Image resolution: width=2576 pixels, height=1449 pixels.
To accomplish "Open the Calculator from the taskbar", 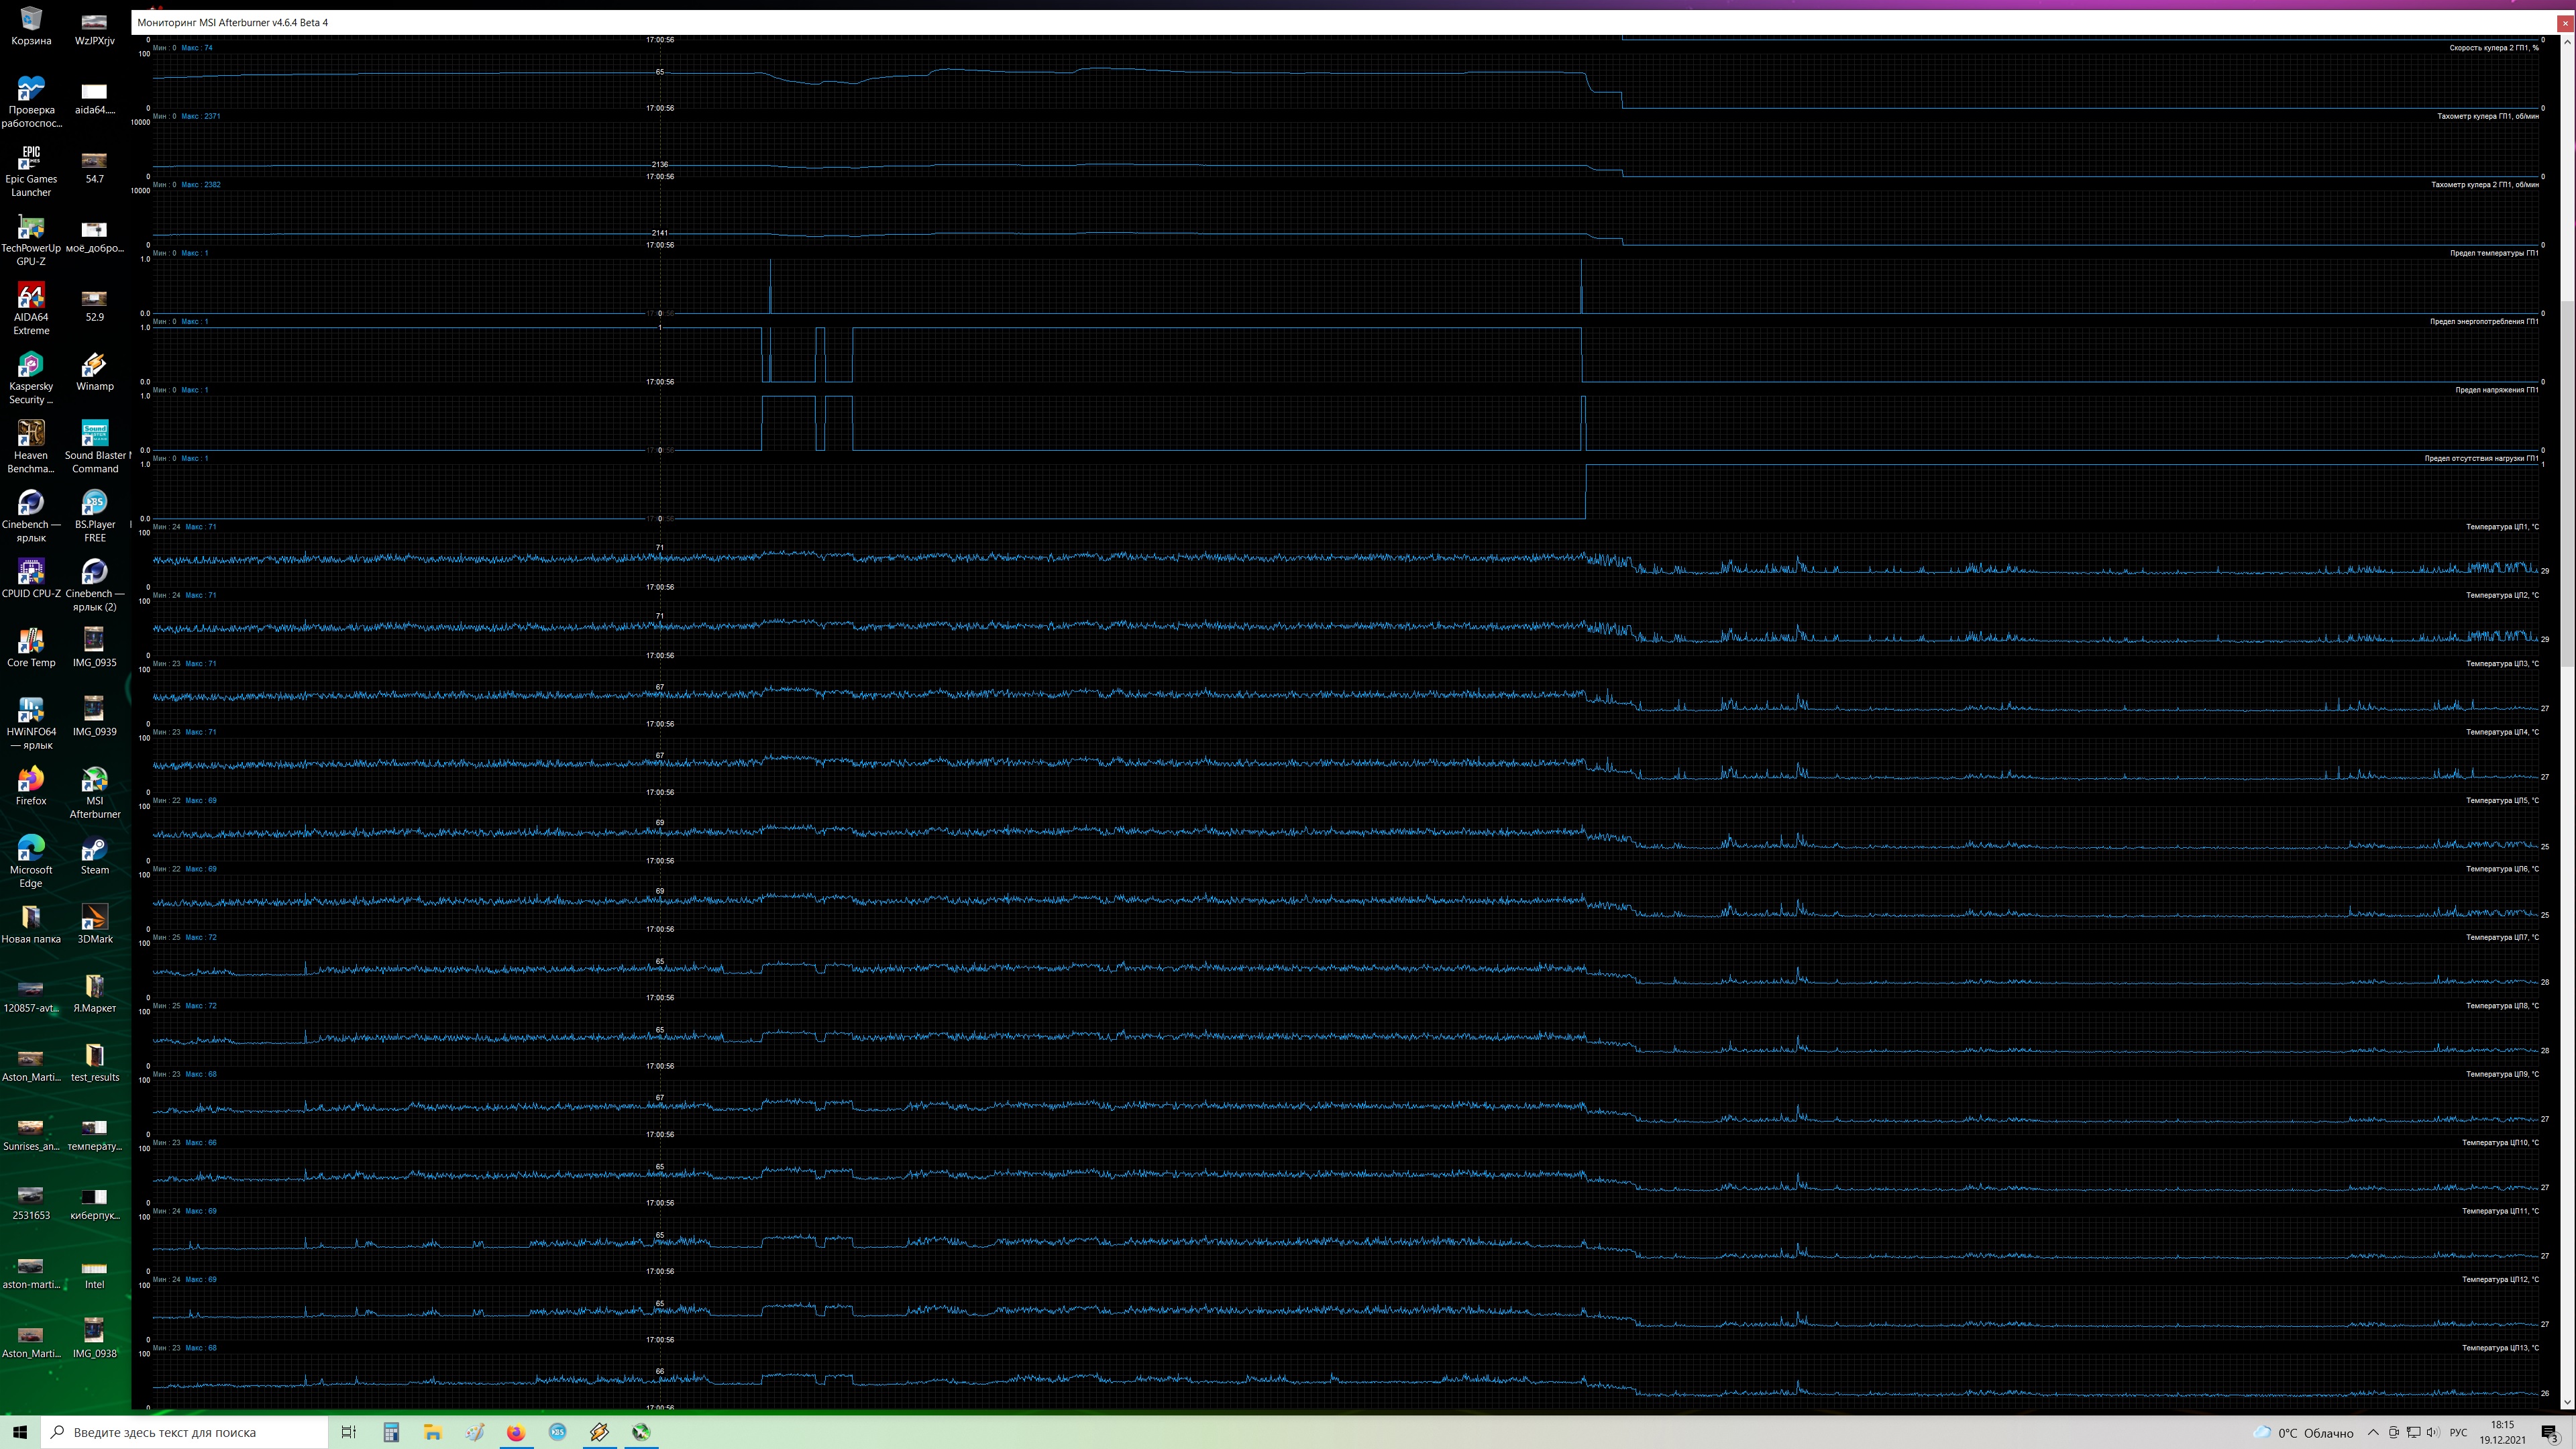I will (x=391, y=1432).
